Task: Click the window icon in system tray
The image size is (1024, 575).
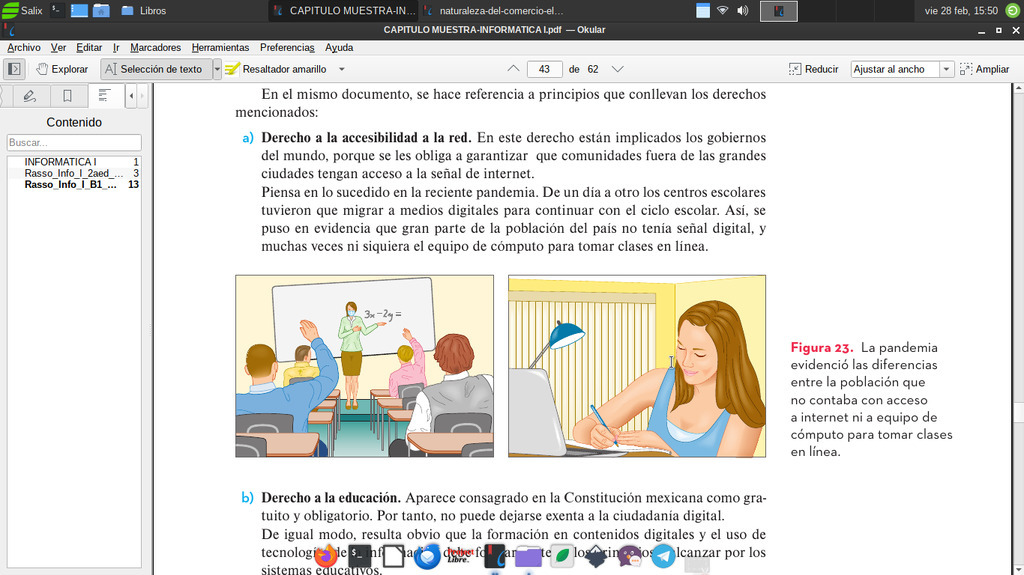Action: [x=703, y=10]
